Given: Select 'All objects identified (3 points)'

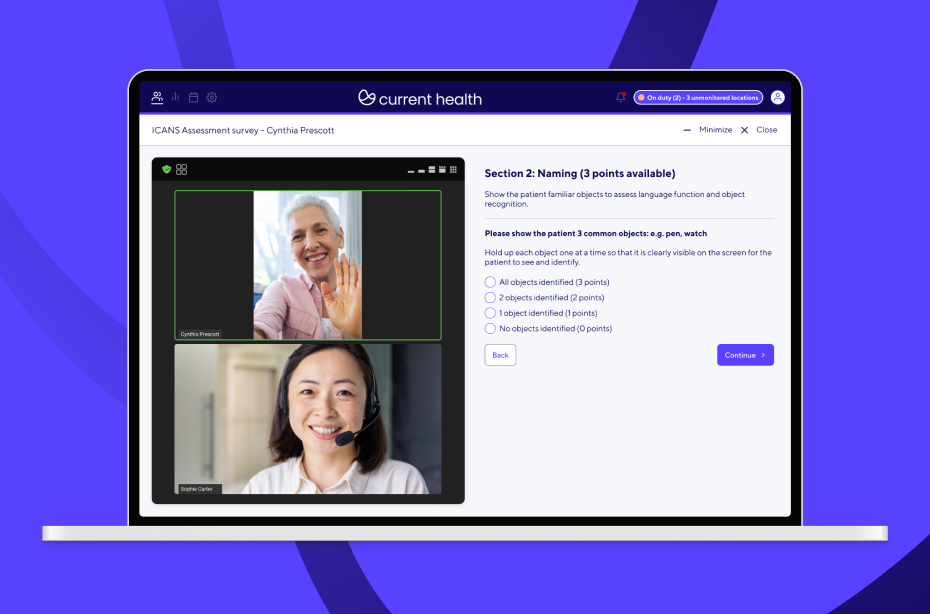Looking at the screenshot, I should tap(490, 282).
